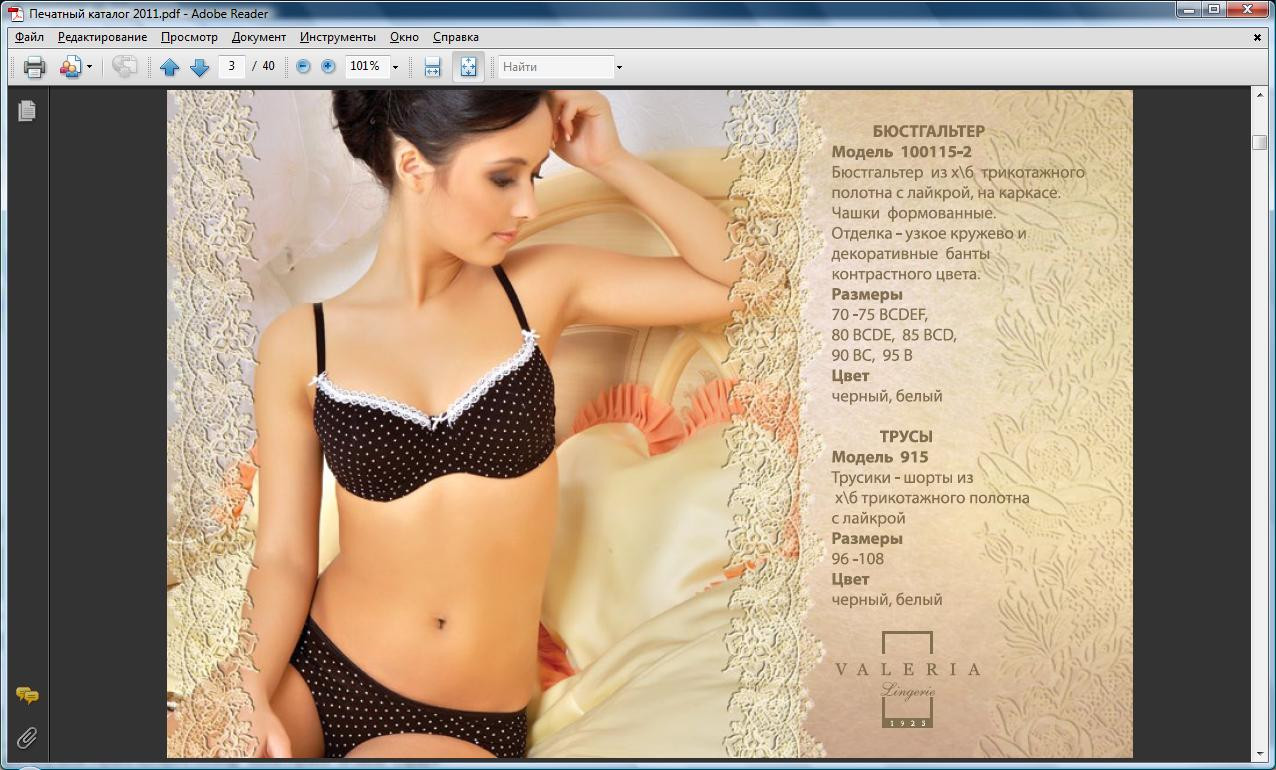Screen dimensions: 1276x770
Task: Close the Adobe Reader window
Action: click(x=1247, y=10)
